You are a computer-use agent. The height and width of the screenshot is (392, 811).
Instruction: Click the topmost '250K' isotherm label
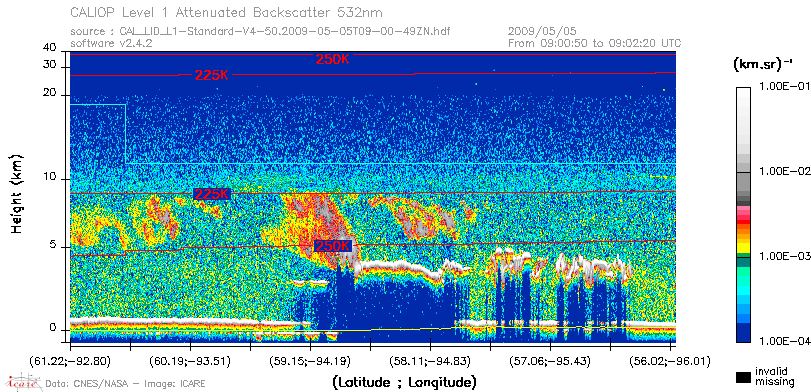[x=333, y=59]
